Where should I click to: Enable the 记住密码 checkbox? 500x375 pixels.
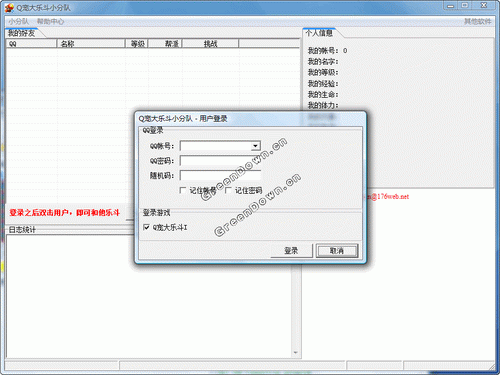(228, 190)
